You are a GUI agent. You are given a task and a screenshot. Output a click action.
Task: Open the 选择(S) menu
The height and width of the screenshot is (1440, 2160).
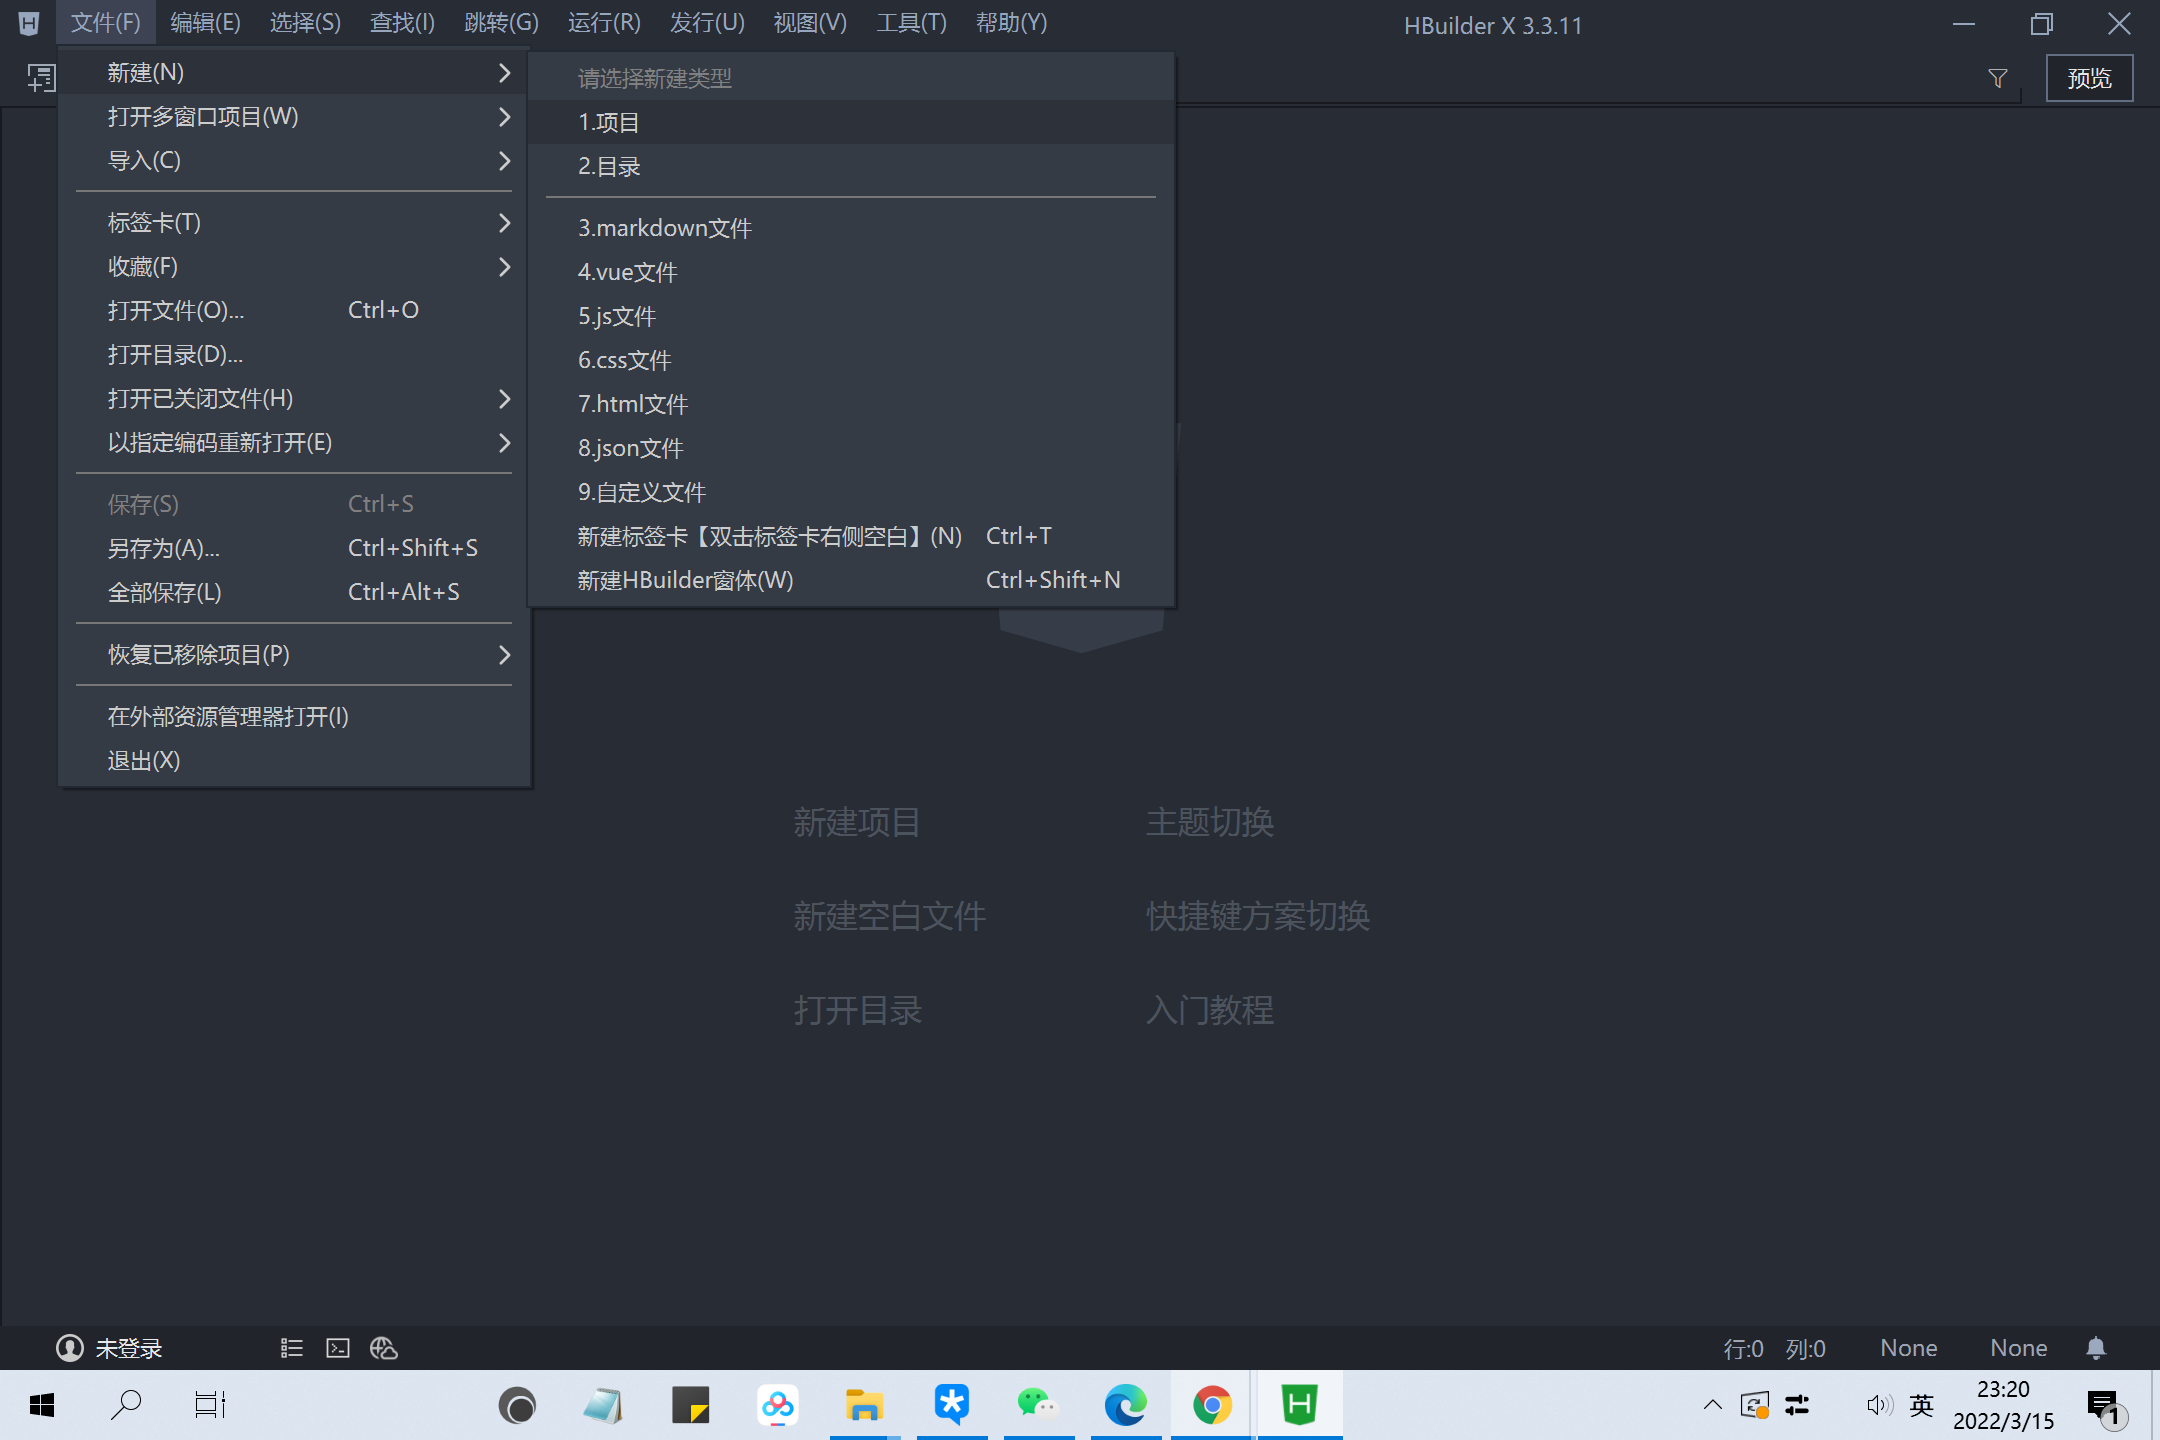(305, 23)
